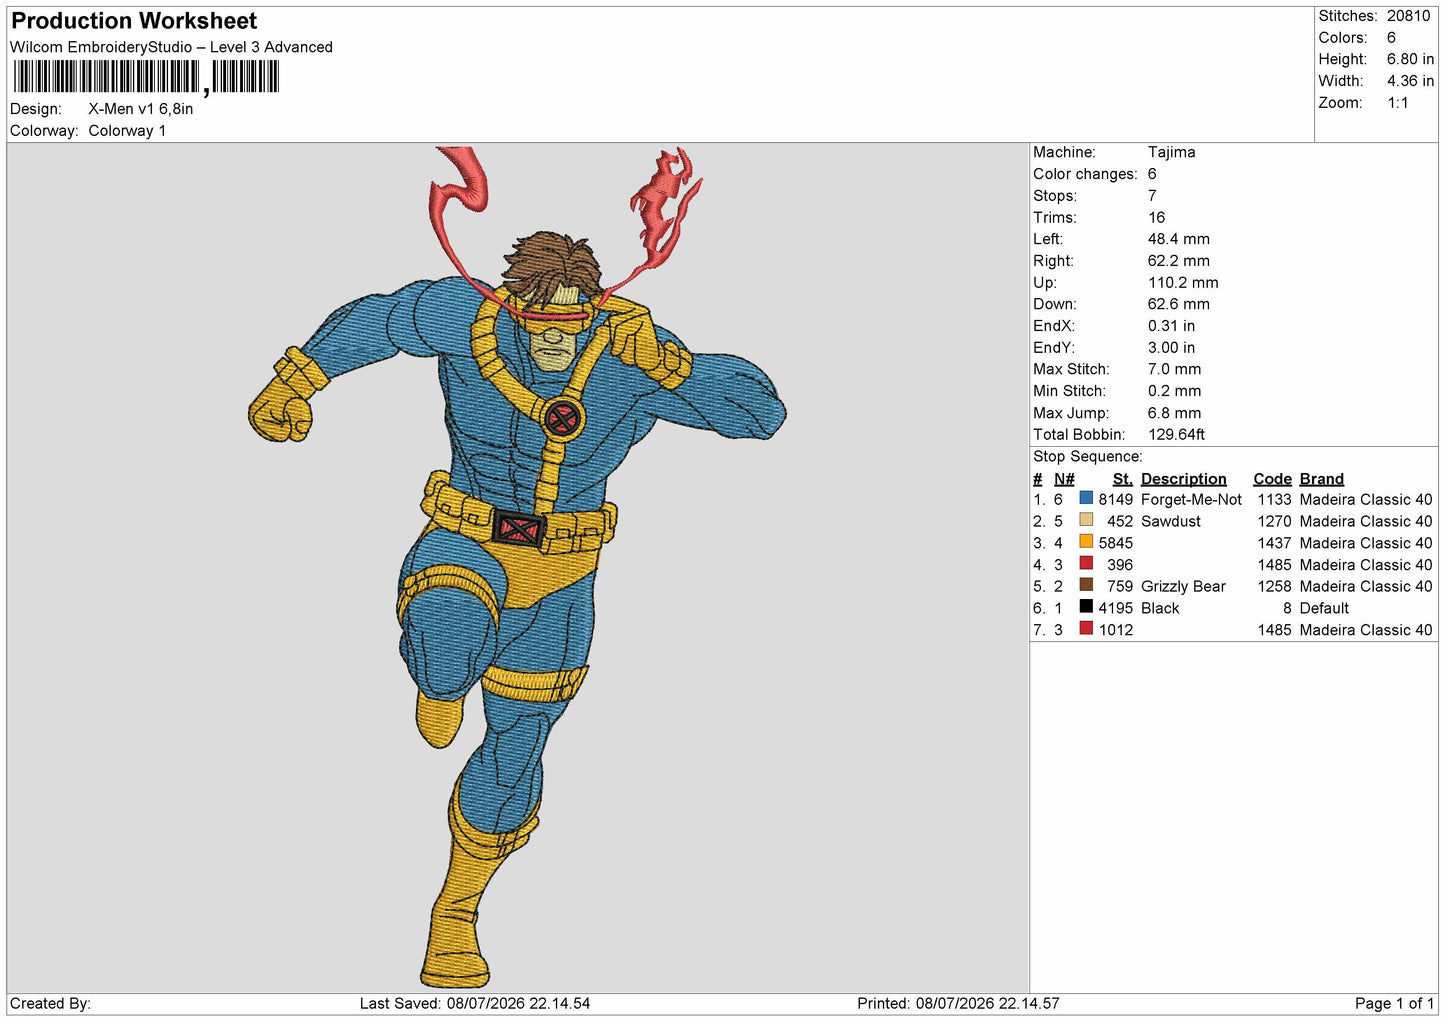Click the design name 'X-Men v1 6,8in'
This screenshot has height=1021, width=1445.
[141, 109]
